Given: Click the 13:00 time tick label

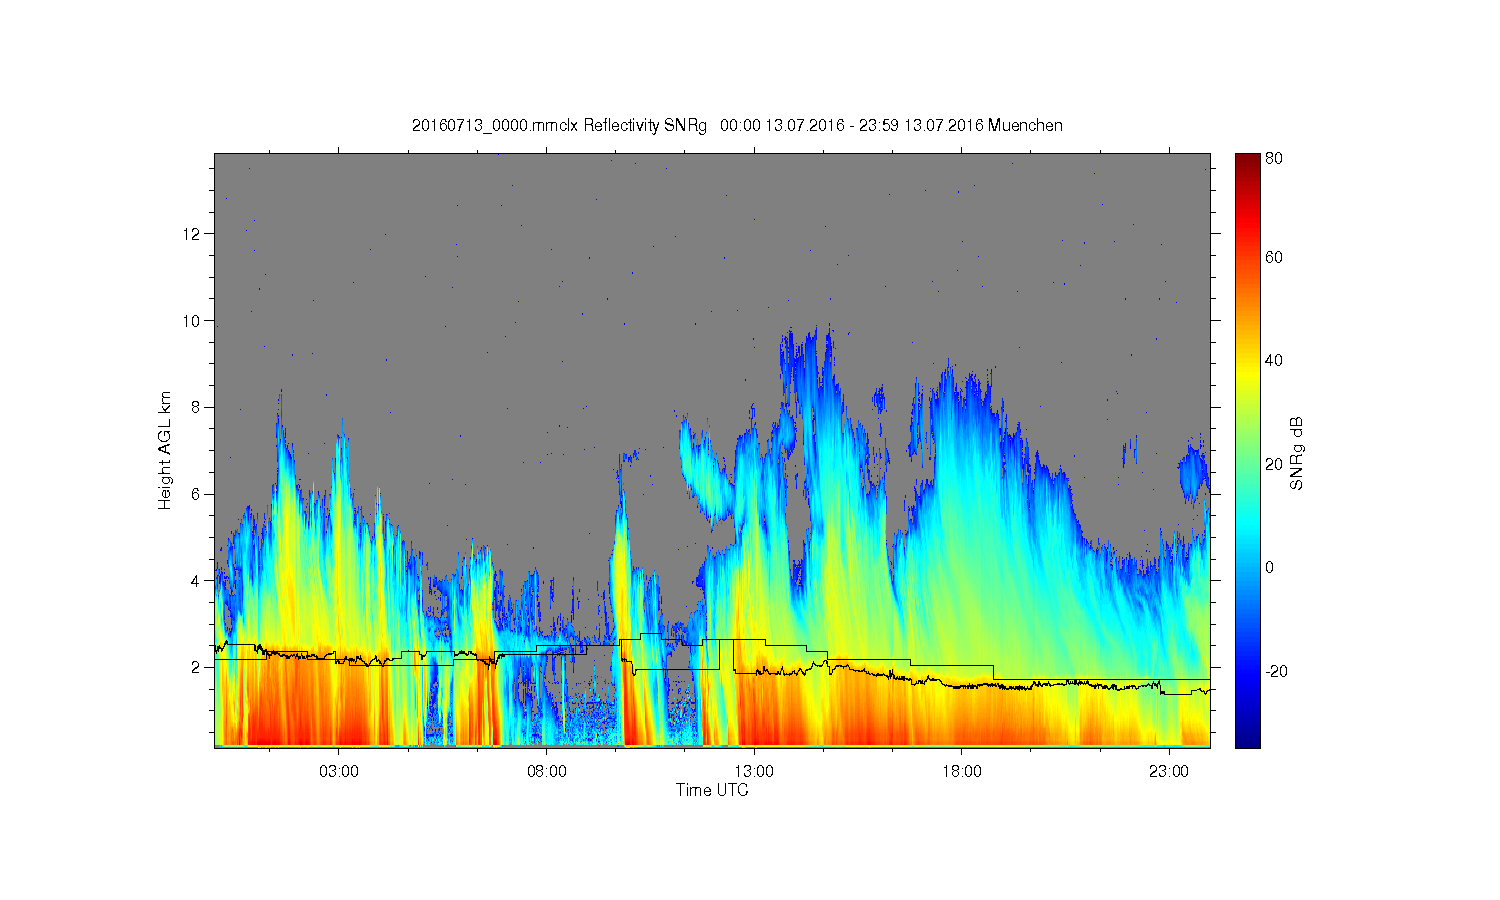Looking at the screenshot, I should [754, 772].
